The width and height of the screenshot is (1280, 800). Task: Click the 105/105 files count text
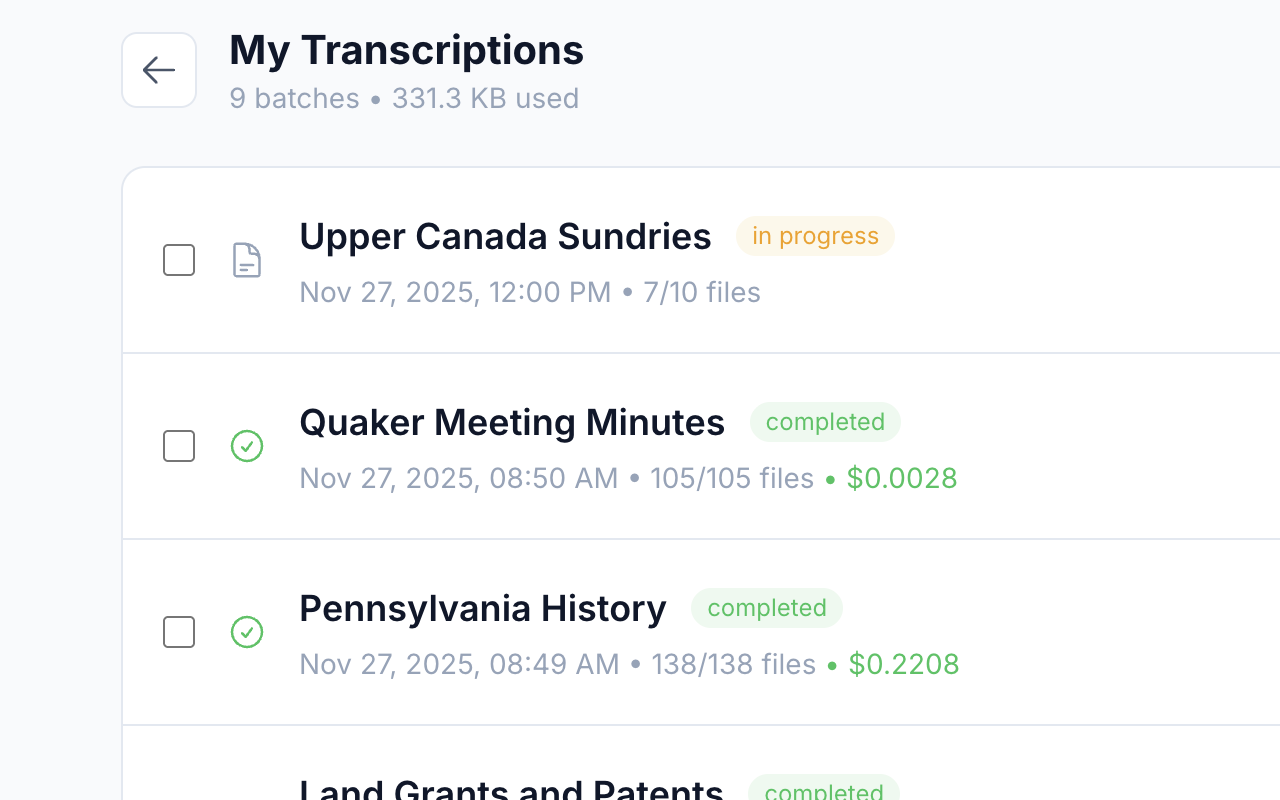[732, 478]
